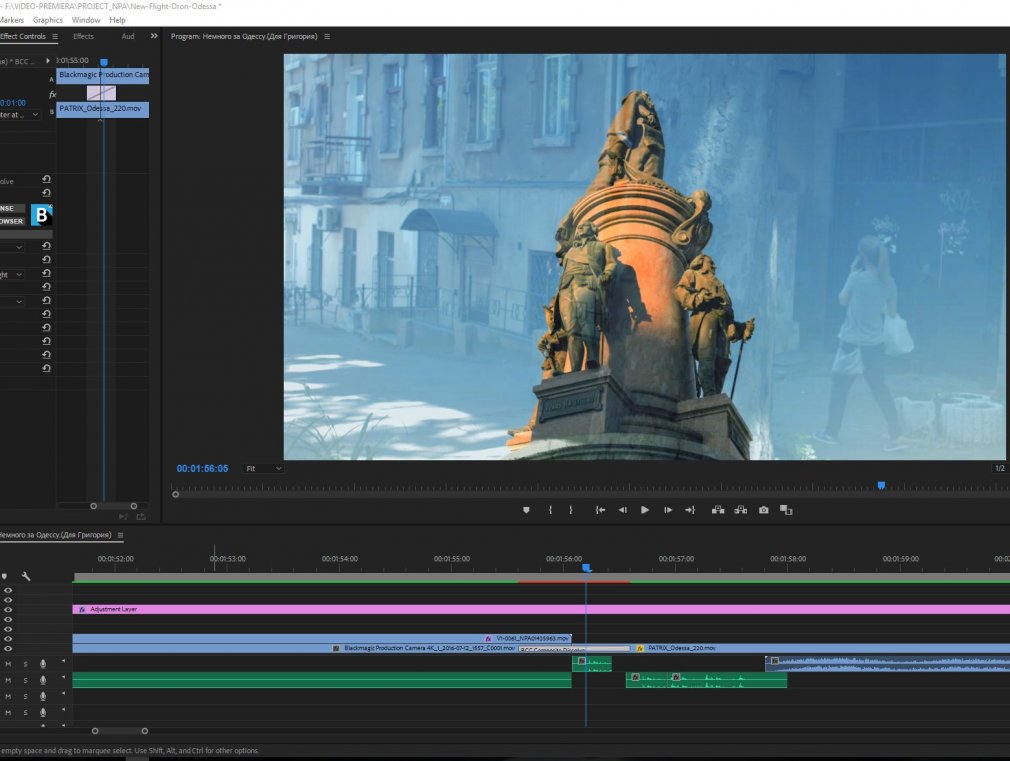This screenshot has height=761, width=1010.
Task: Solo the second audio track
Action: pyautogui.click(x=26, y=680)
